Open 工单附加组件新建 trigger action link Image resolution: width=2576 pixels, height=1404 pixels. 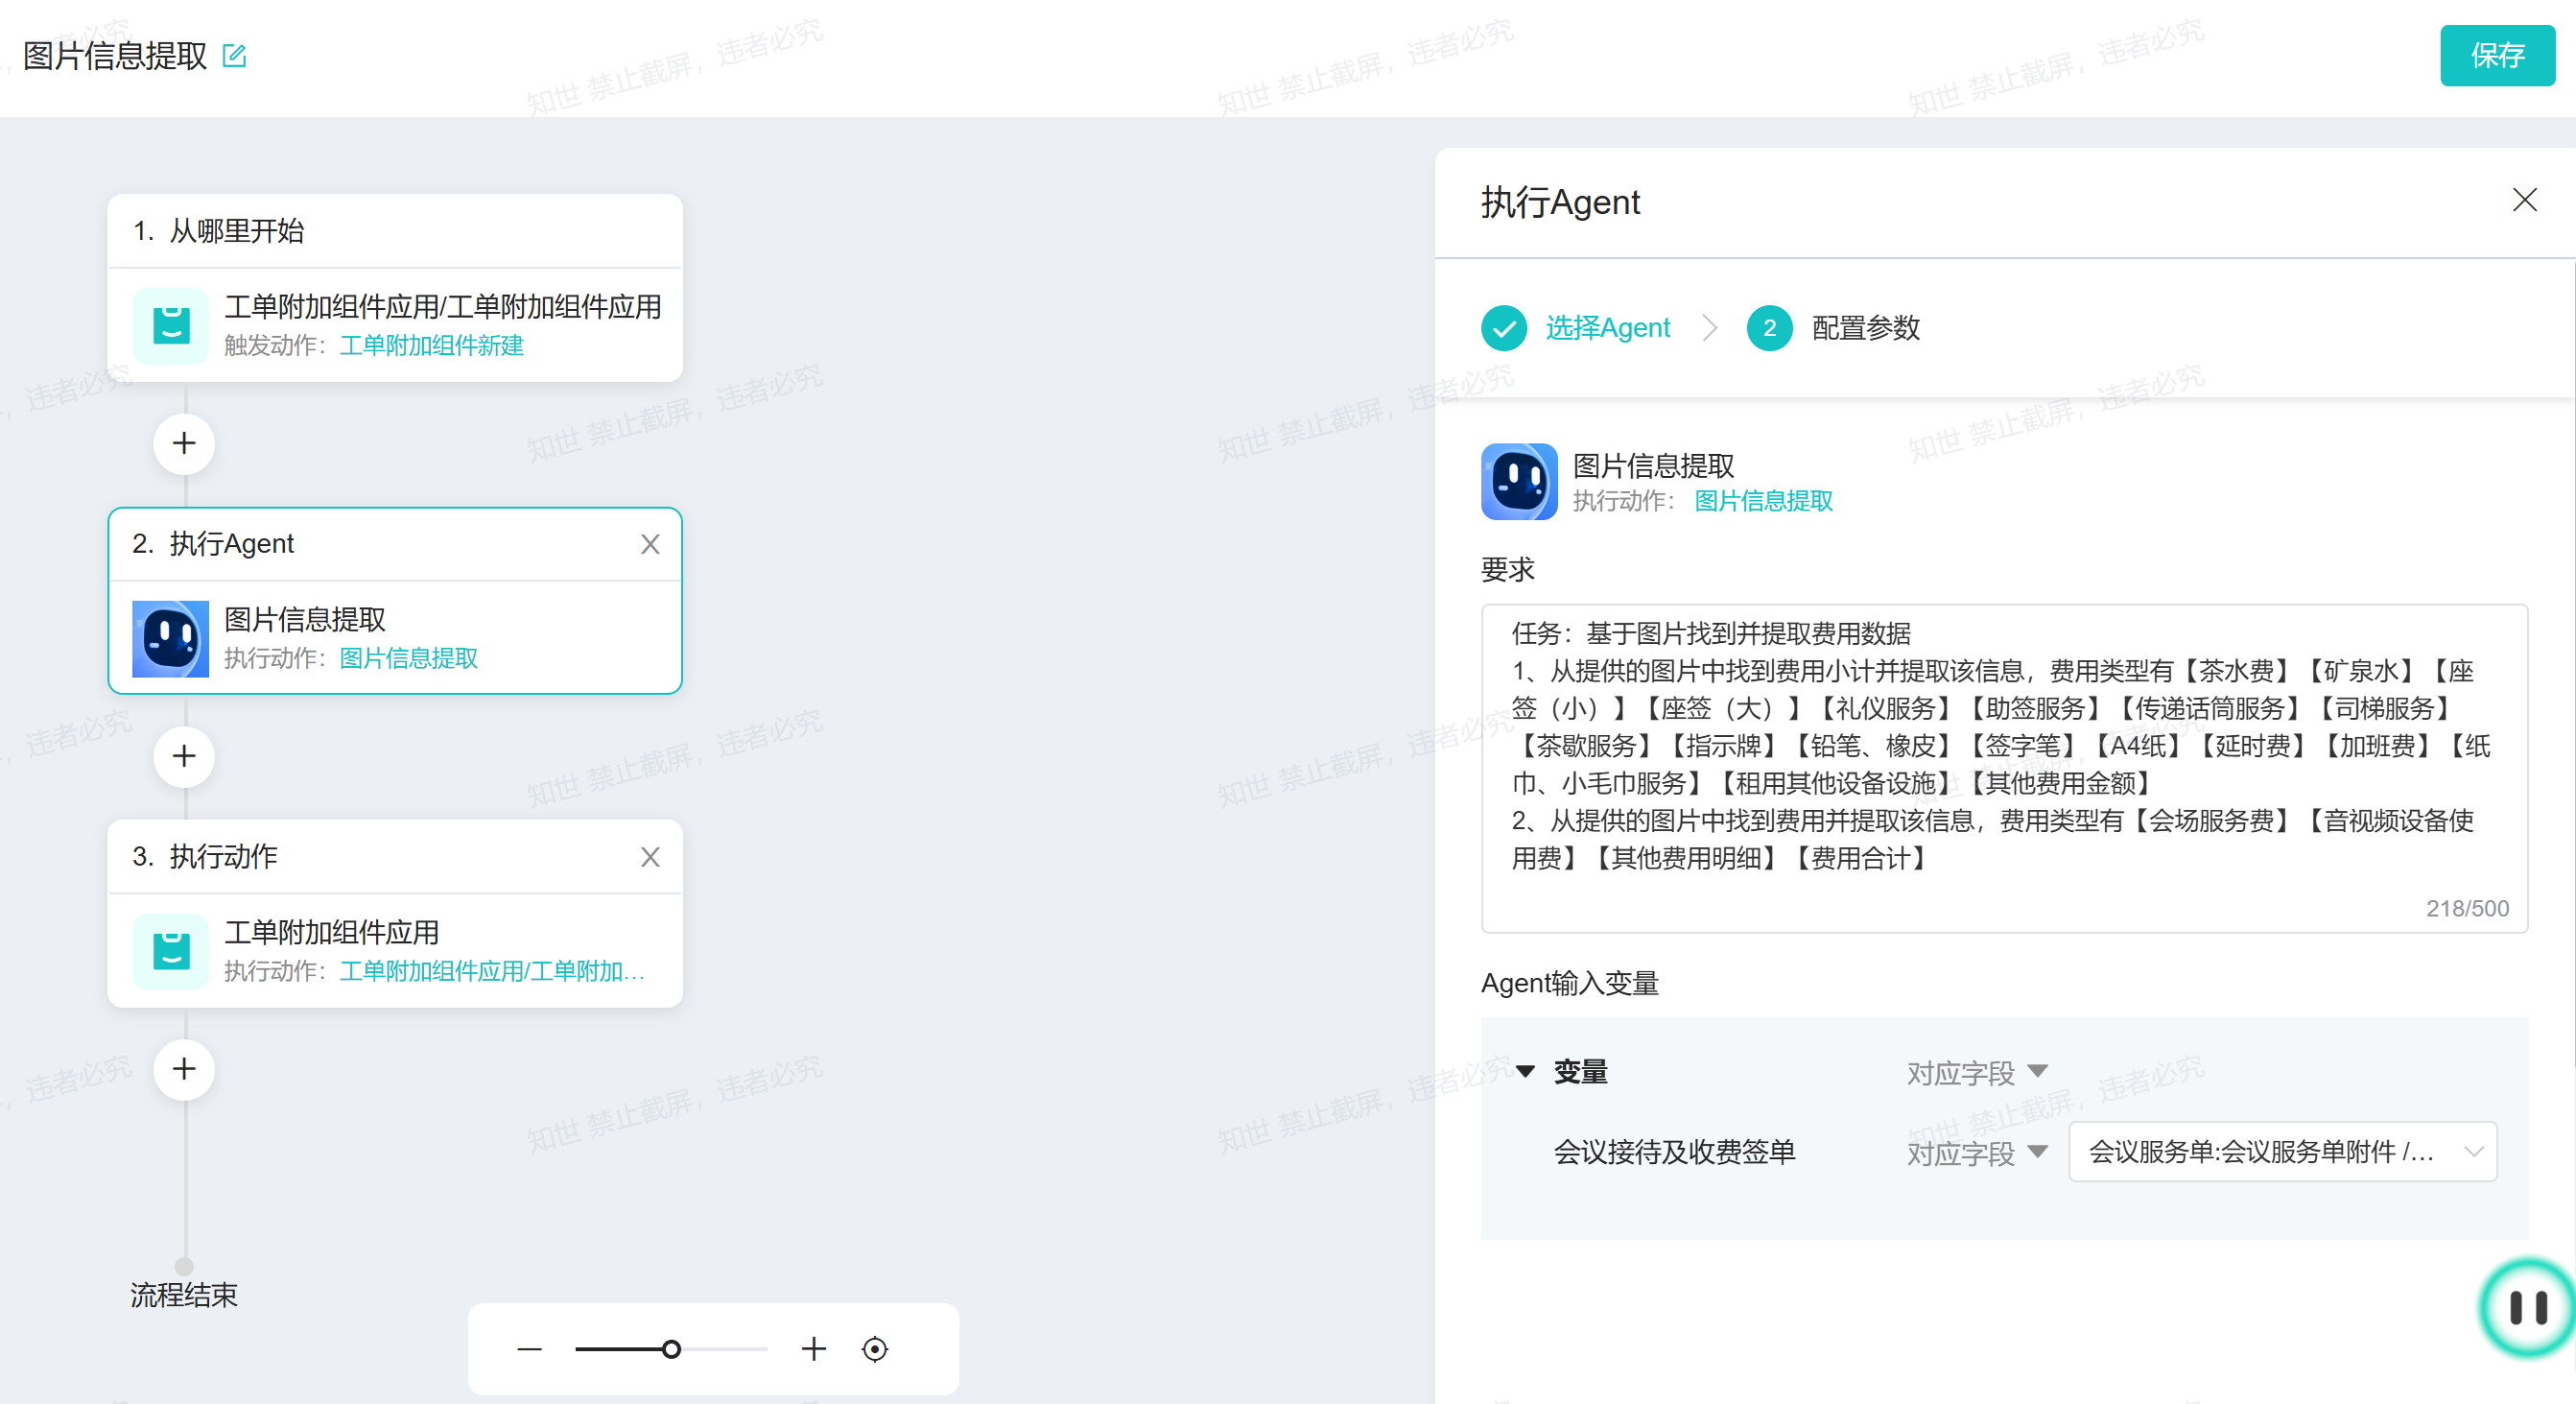(432, 346)
